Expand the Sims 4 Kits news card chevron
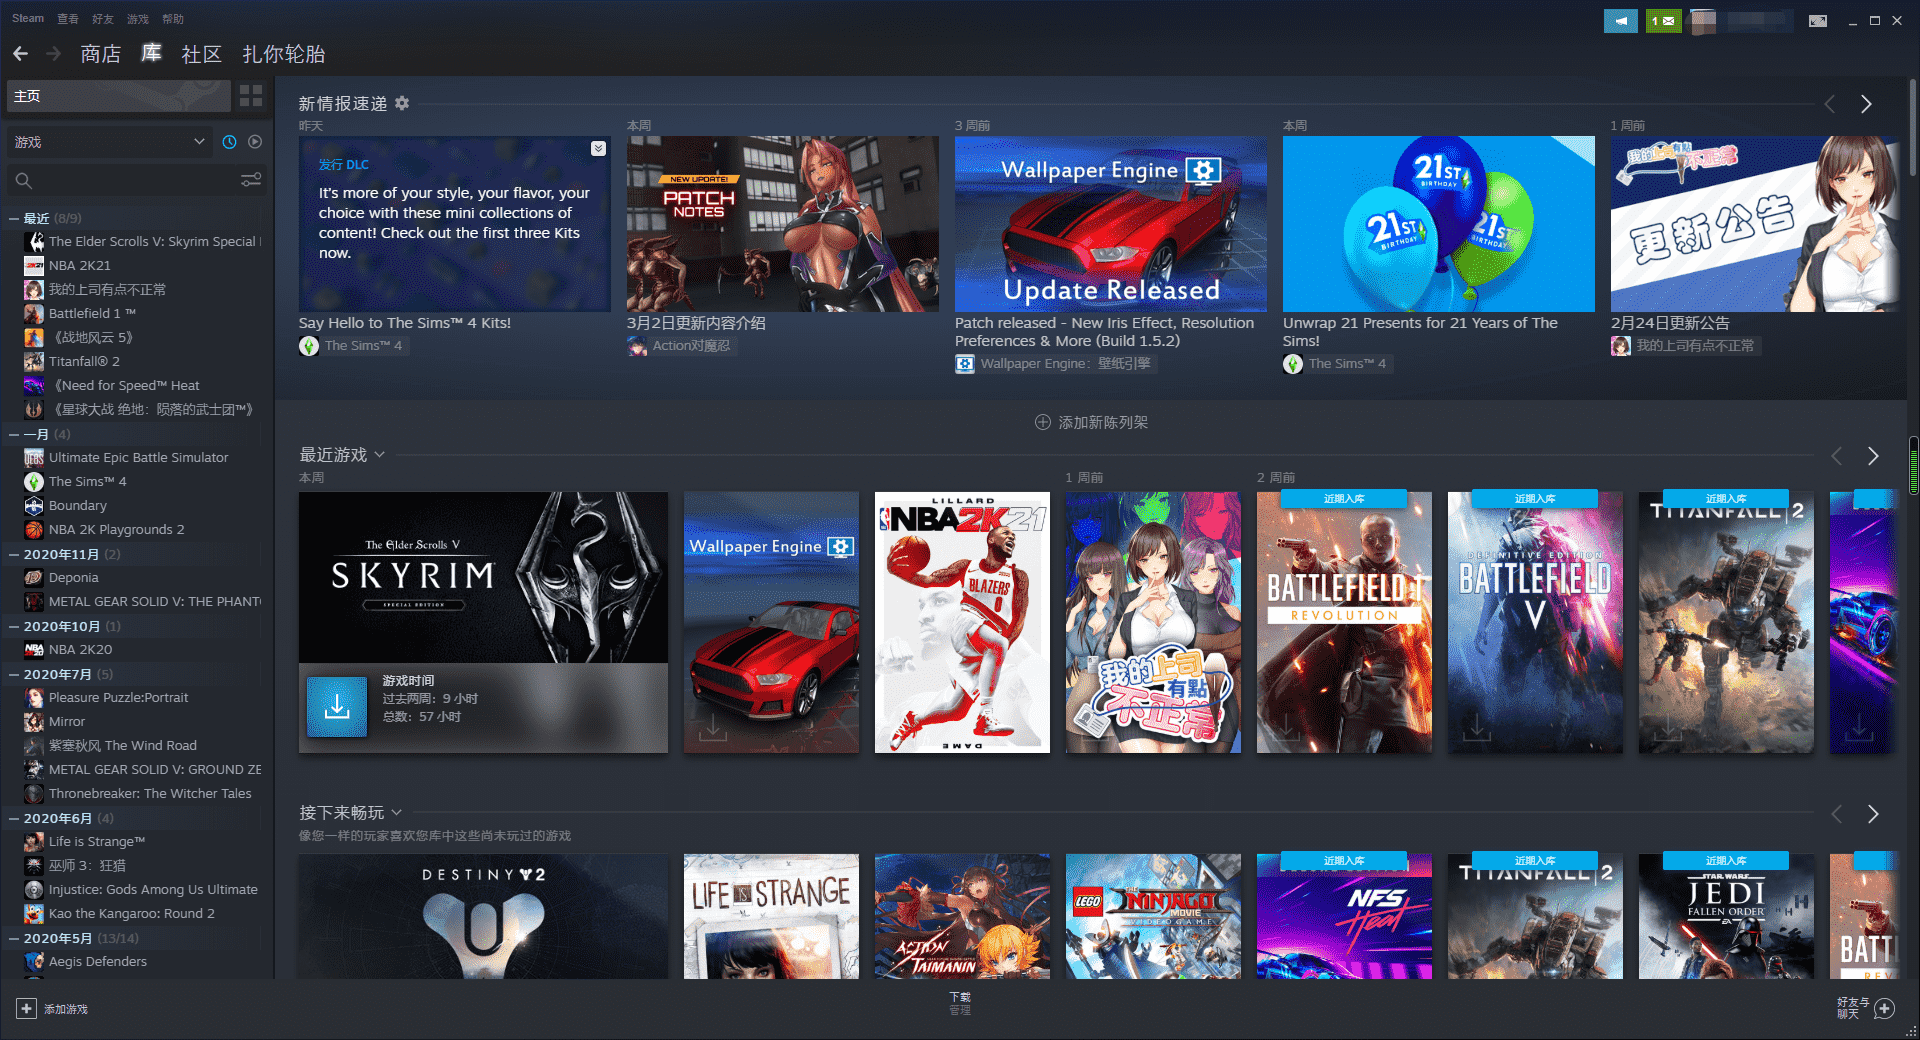This screenshot has width=1920, height=1040. click(598, 148)
